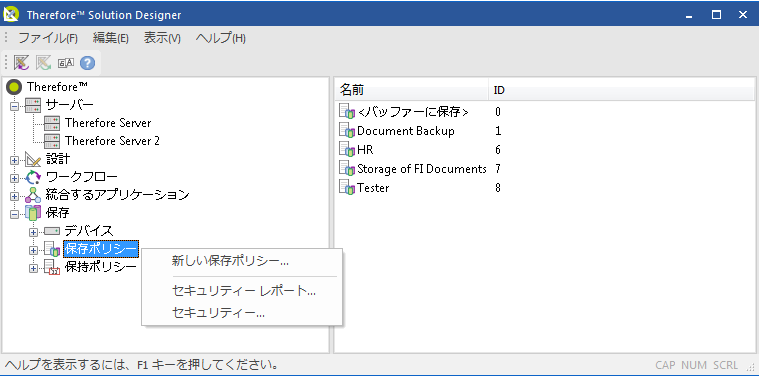
Task: Select Document Backup list entry
Action: [406, 131]
